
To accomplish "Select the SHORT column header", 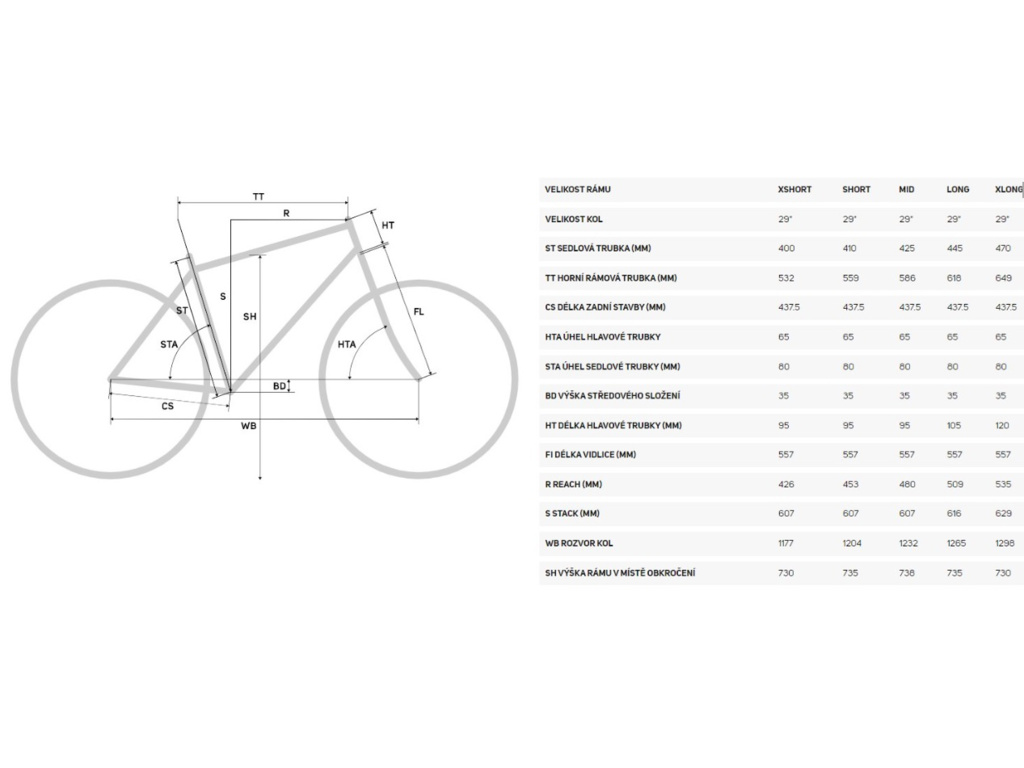I will pyautogui.click(x=856, y=189).
